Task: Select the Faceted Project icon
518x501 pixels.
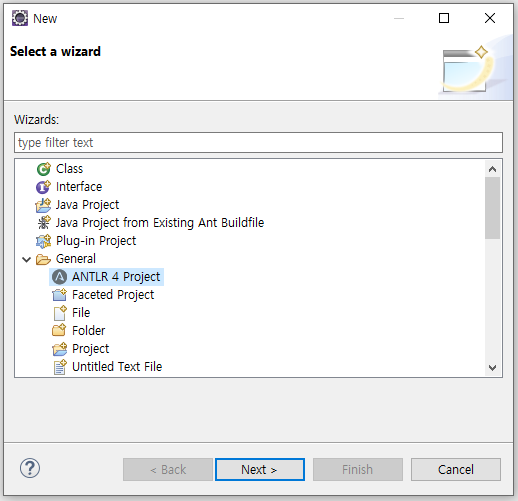Action: [x=60, y=295]
